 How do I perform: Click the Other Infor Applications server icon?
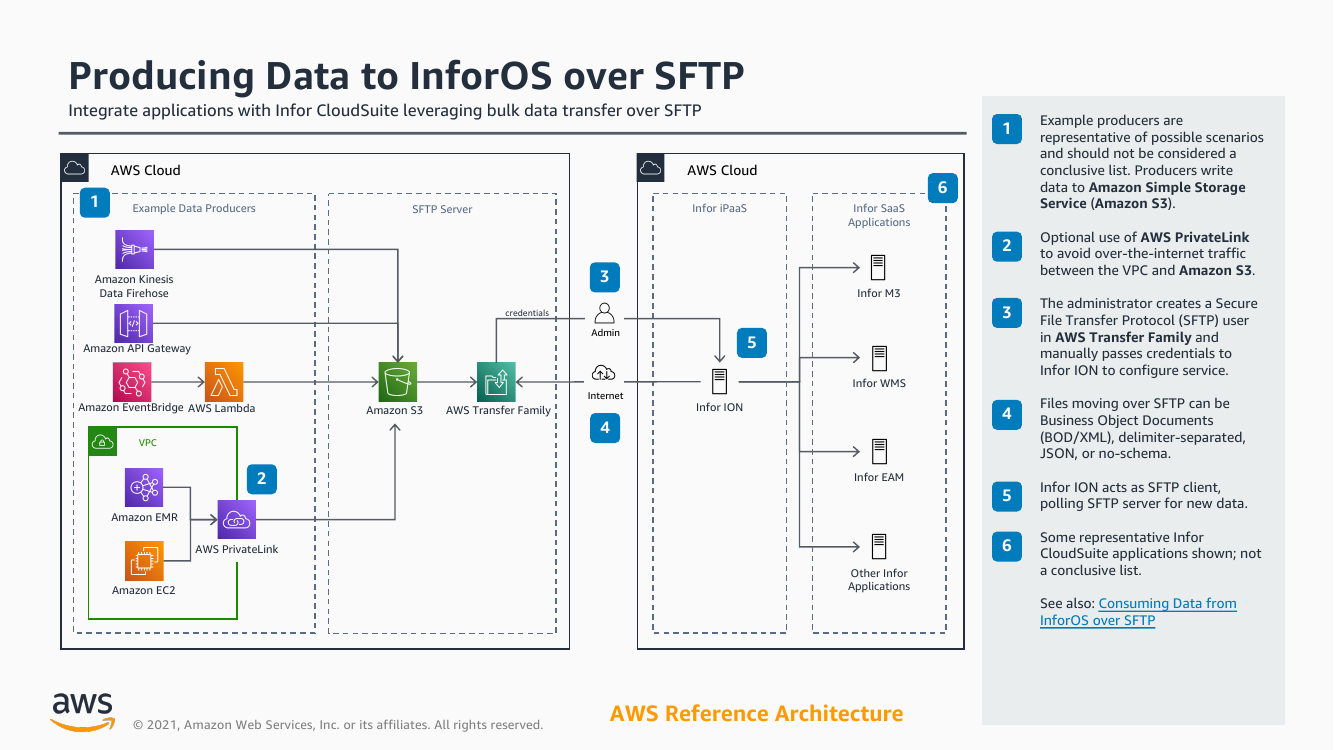coord(879,547)
